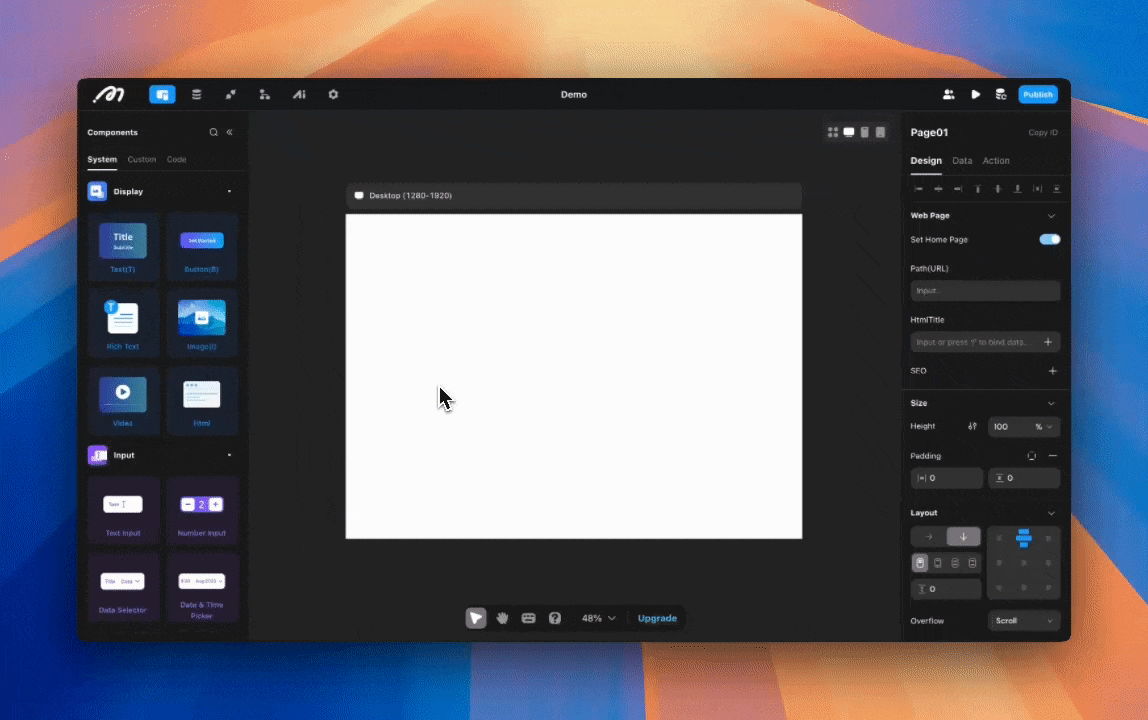
Task: Open the settings gear in top toolbar
Action: (x=333, y=94)
